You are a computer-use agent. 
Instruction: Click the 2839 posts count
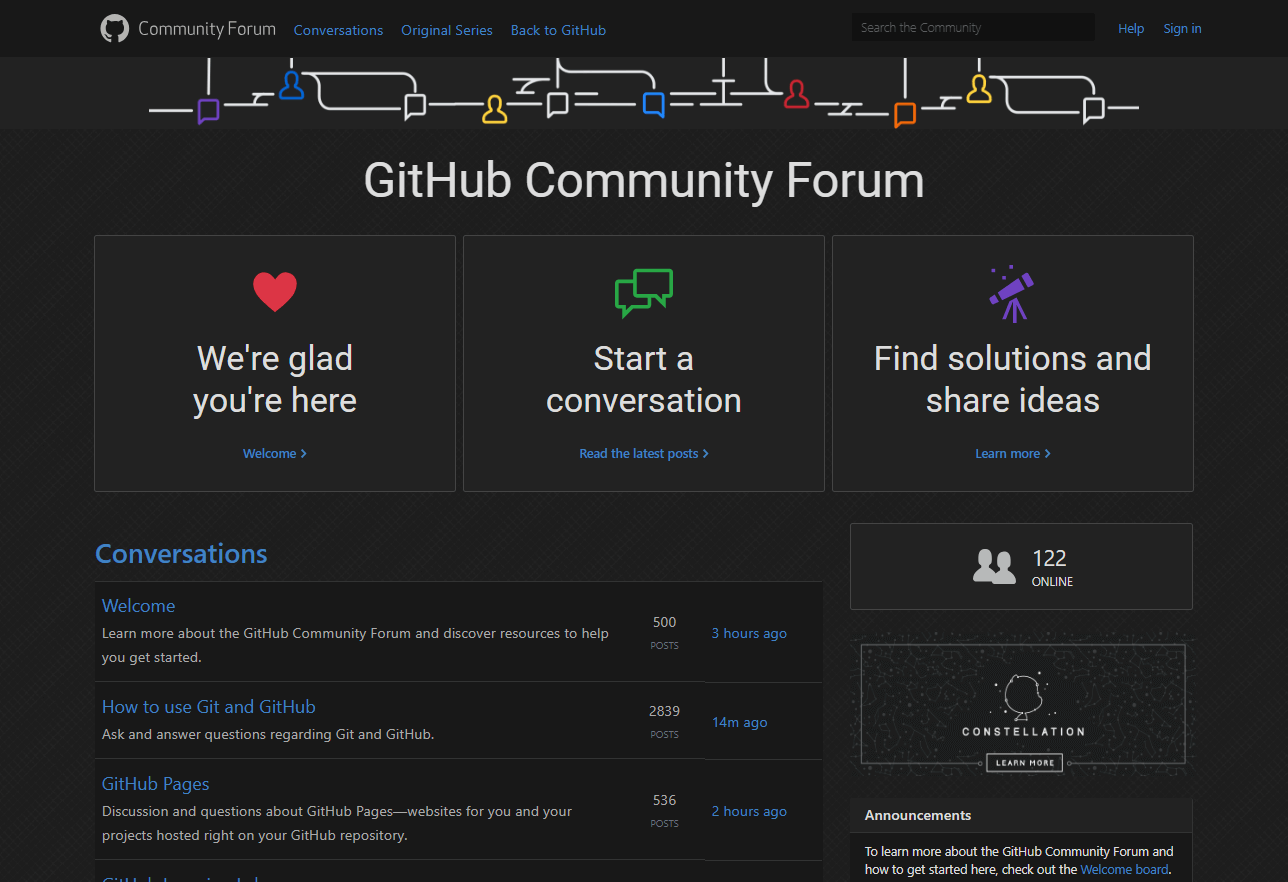[664, 711]
